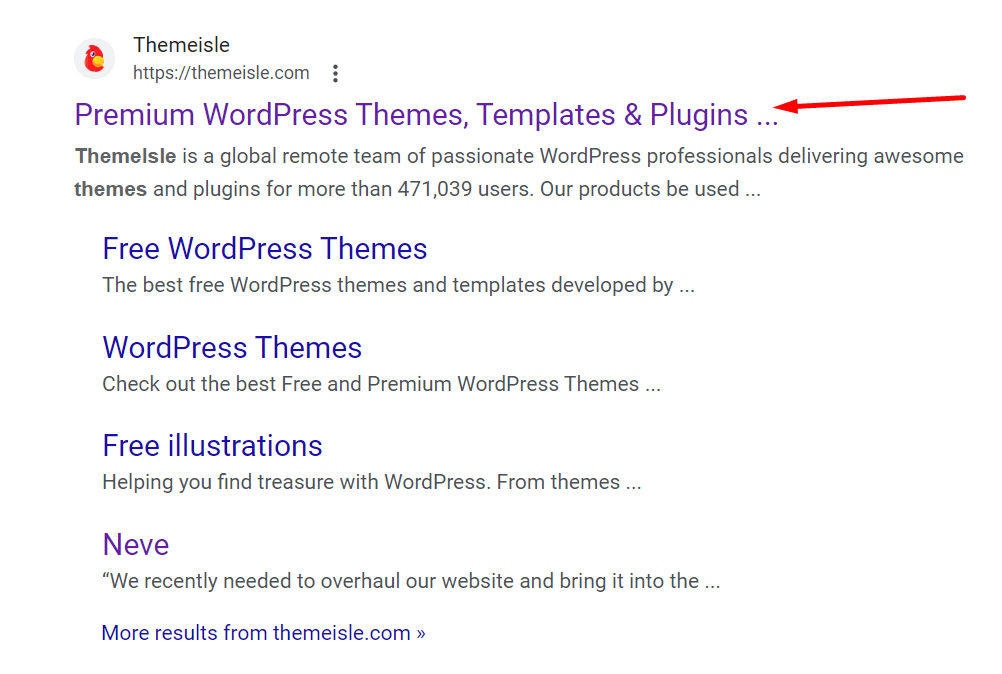The width and height of the screenshot is (1002, 674).
Task: Open the three-dot options next to themeisle.com
Action: click(x=335, y=73)
